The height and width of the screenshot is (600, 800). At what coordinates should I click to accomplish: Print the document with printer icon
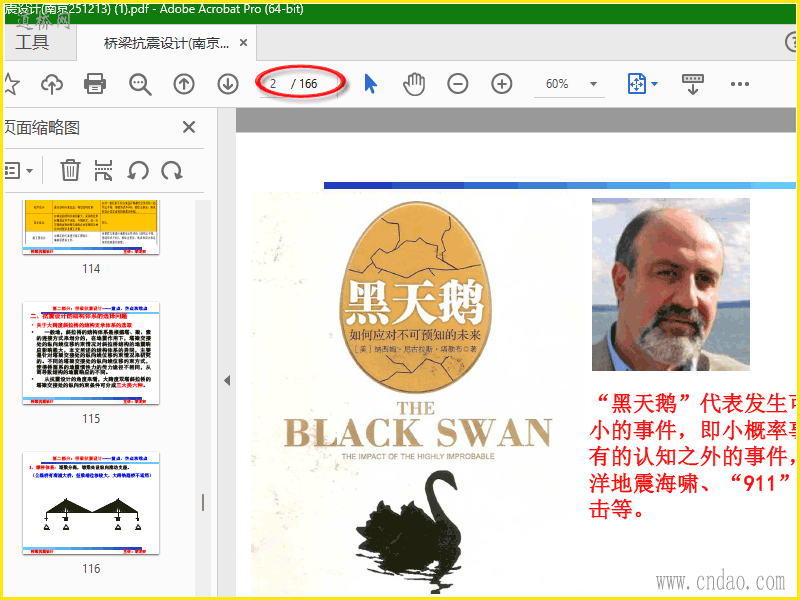coord(95,84)
